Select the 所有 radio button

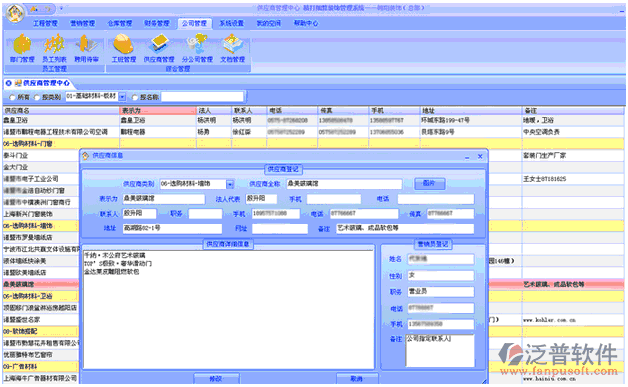[x=12, y=97]
